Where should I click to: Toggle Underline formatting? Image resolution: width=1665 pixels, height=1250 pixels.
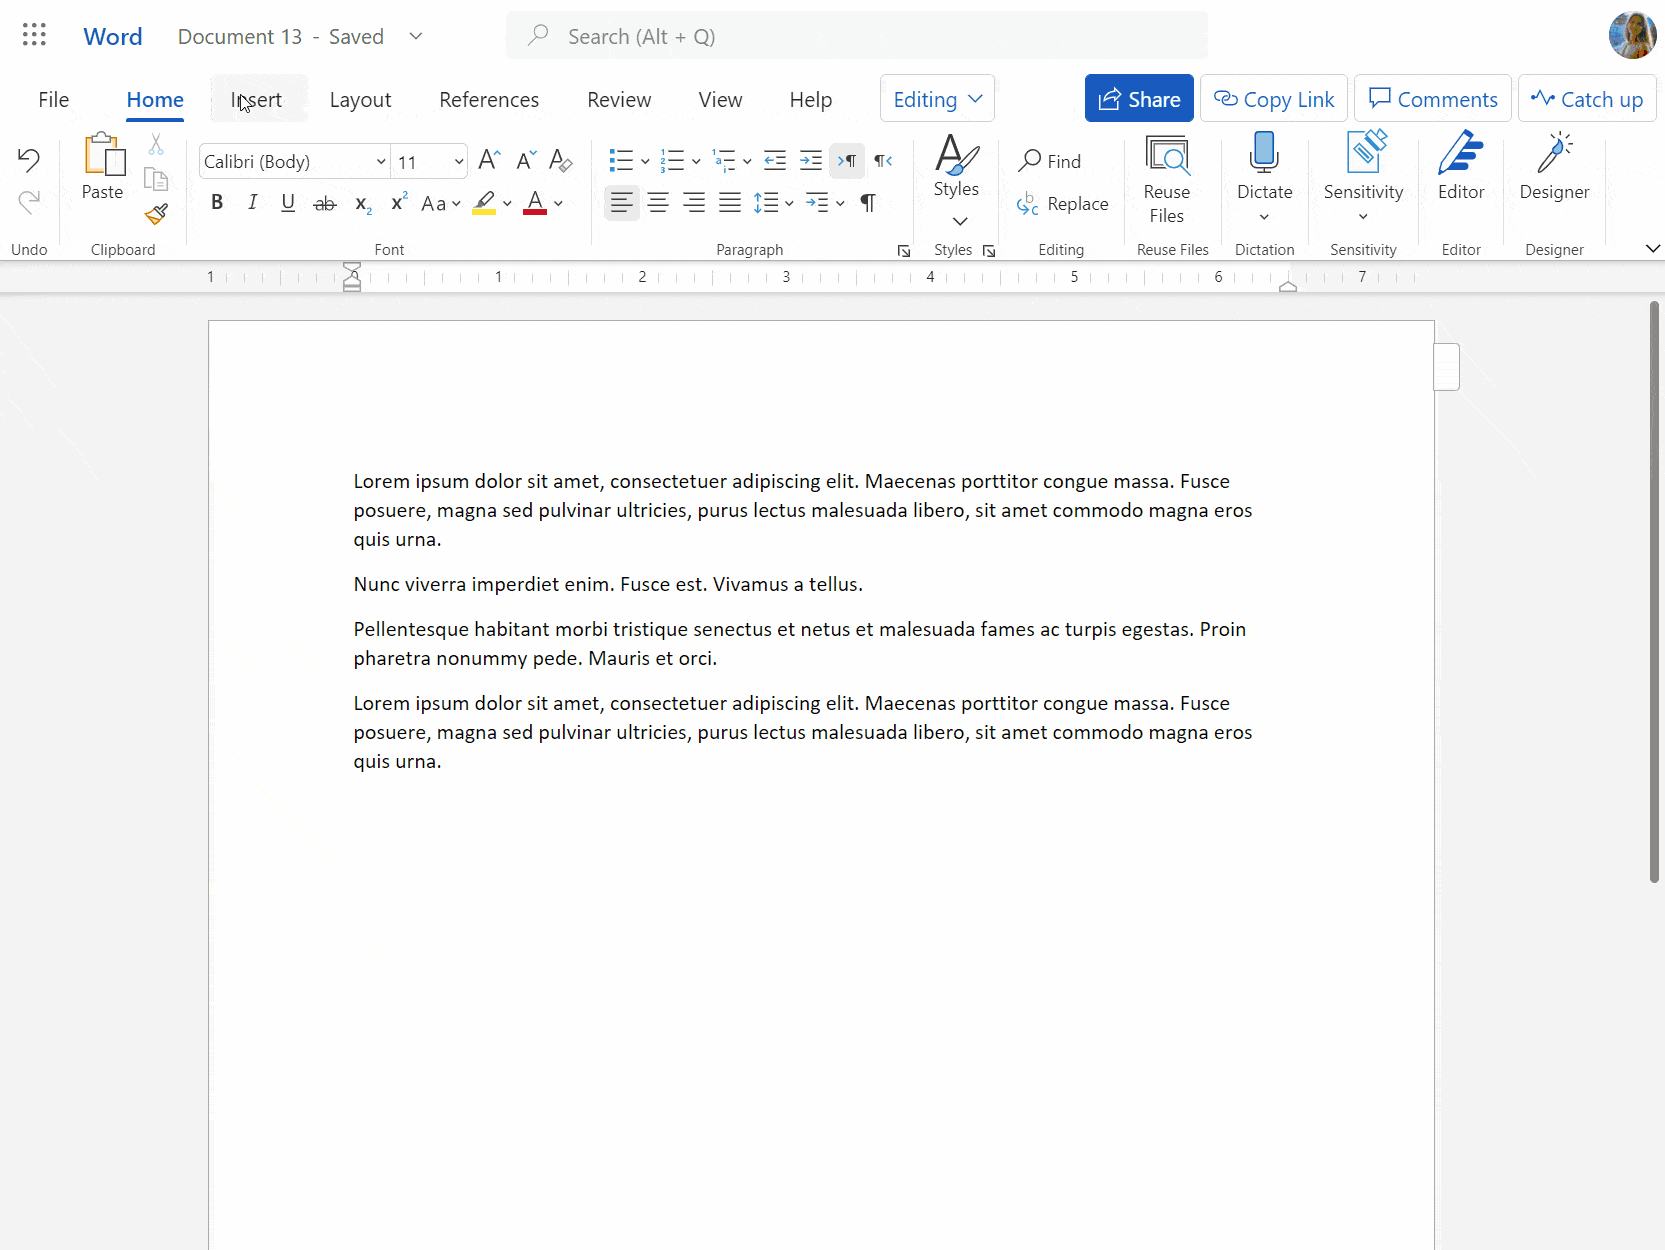point(288,203)
